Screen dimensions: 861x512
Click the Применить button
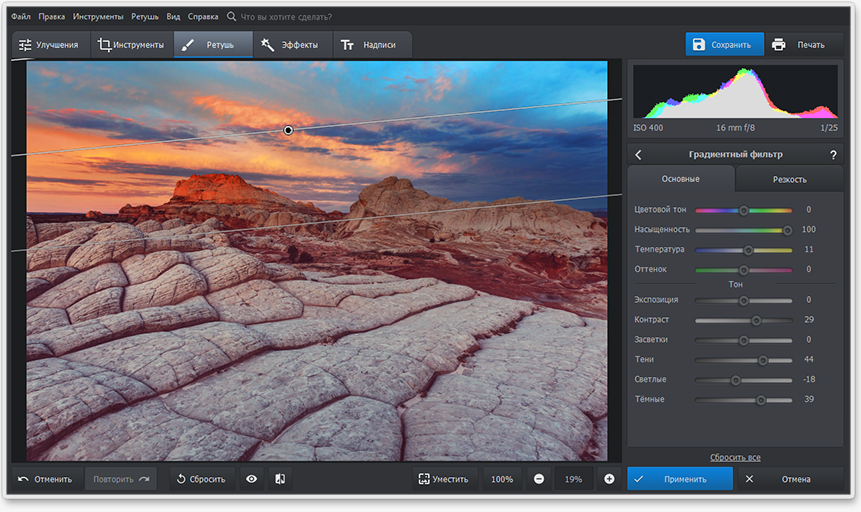[x=680, y=479]
